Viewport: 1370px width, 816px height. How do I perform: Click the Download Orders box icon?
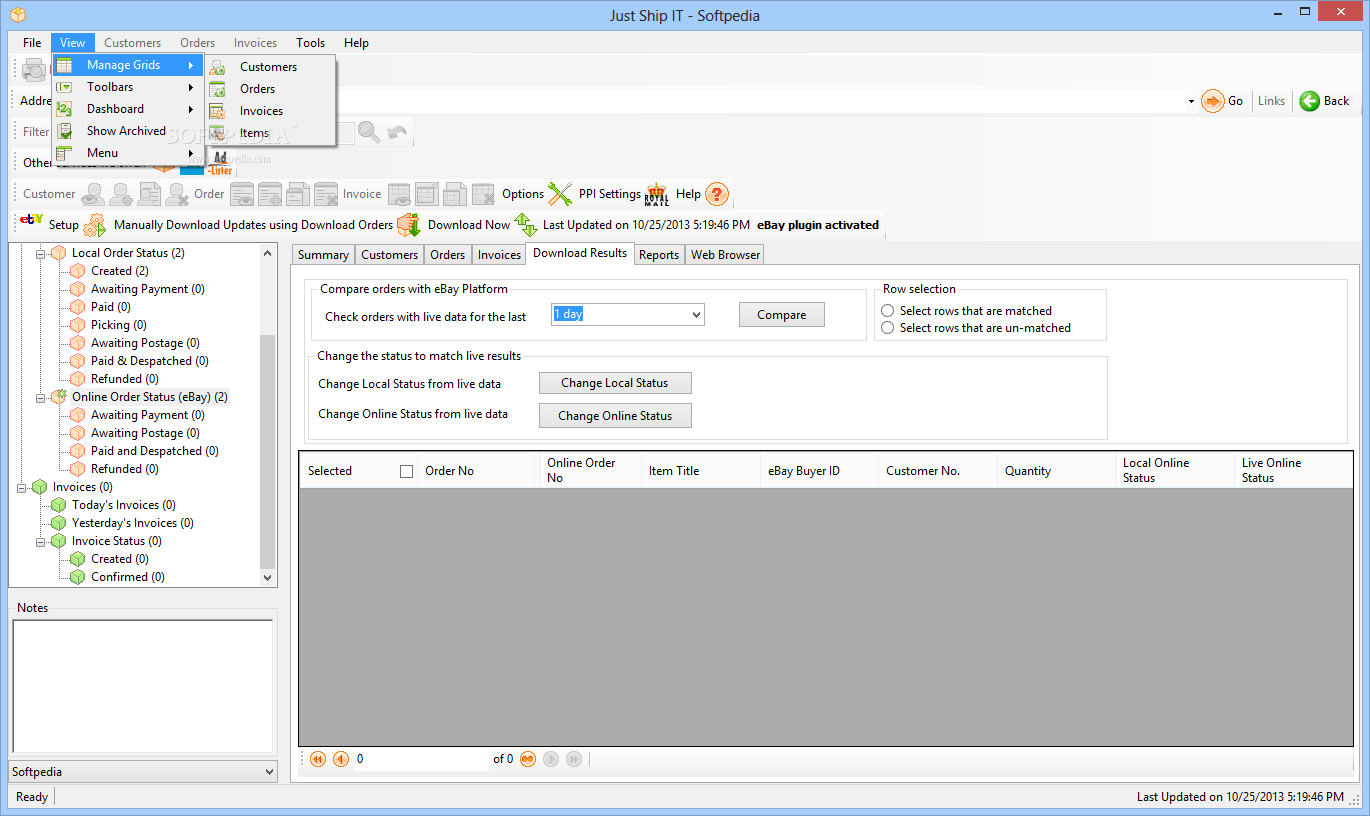[x=408, y=225]
